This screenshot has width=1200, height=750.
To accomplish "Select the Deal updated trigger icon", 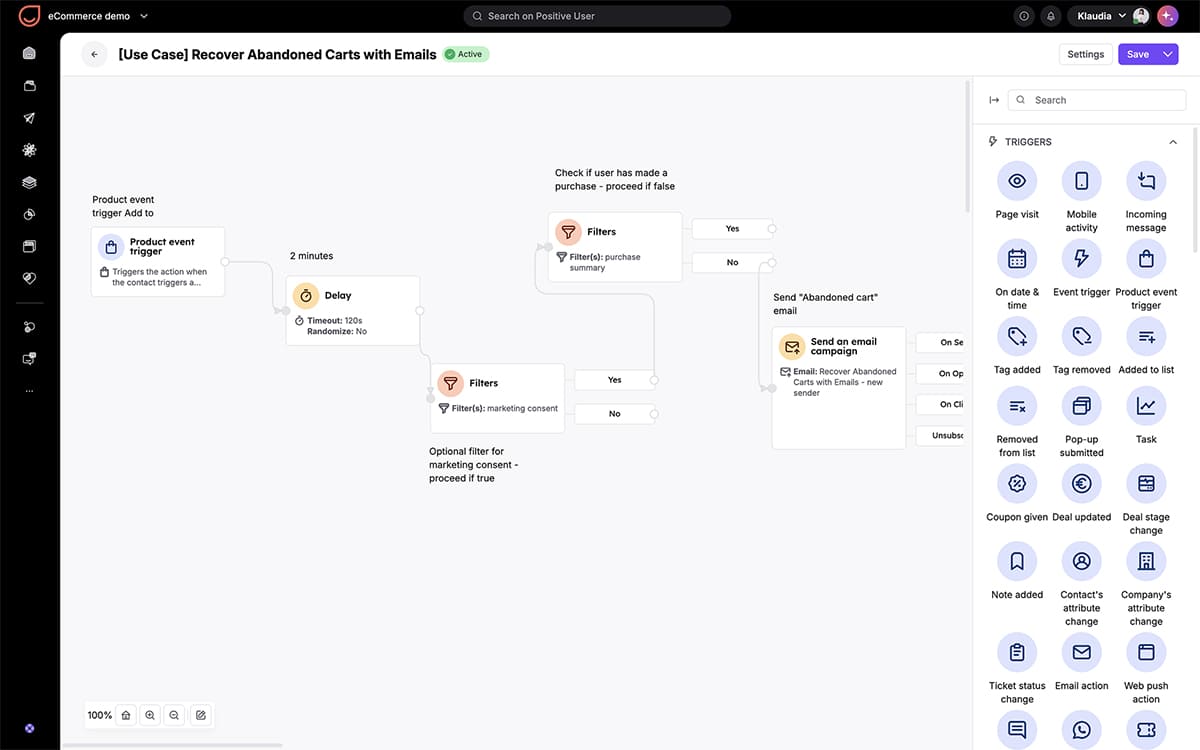I will pos(1081,484).
